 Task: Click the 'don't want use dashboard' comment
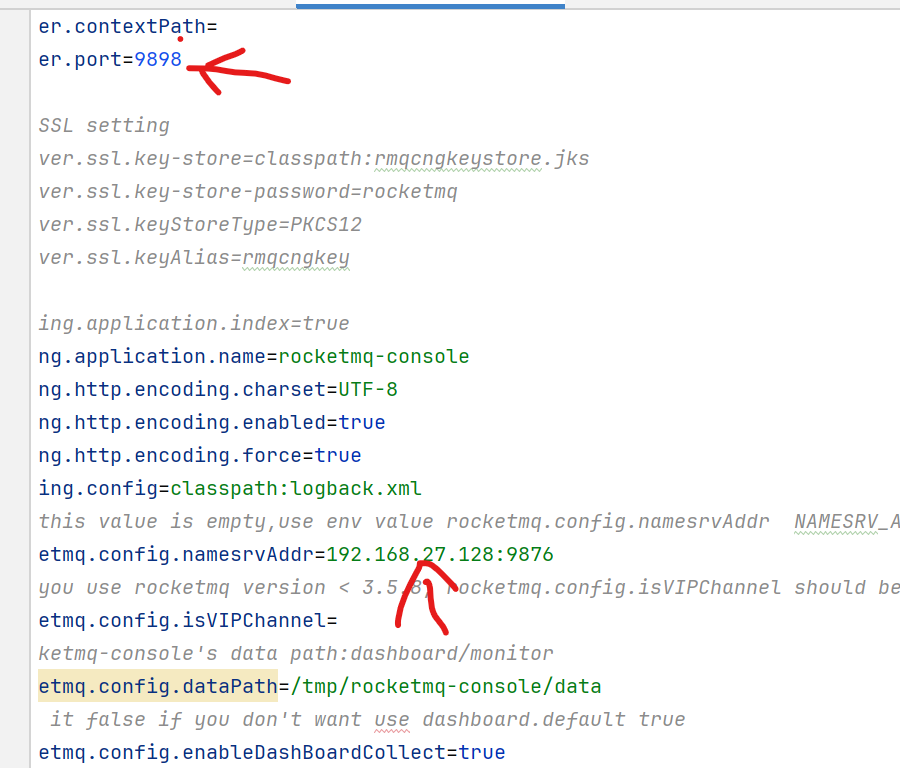pos(368,720)
